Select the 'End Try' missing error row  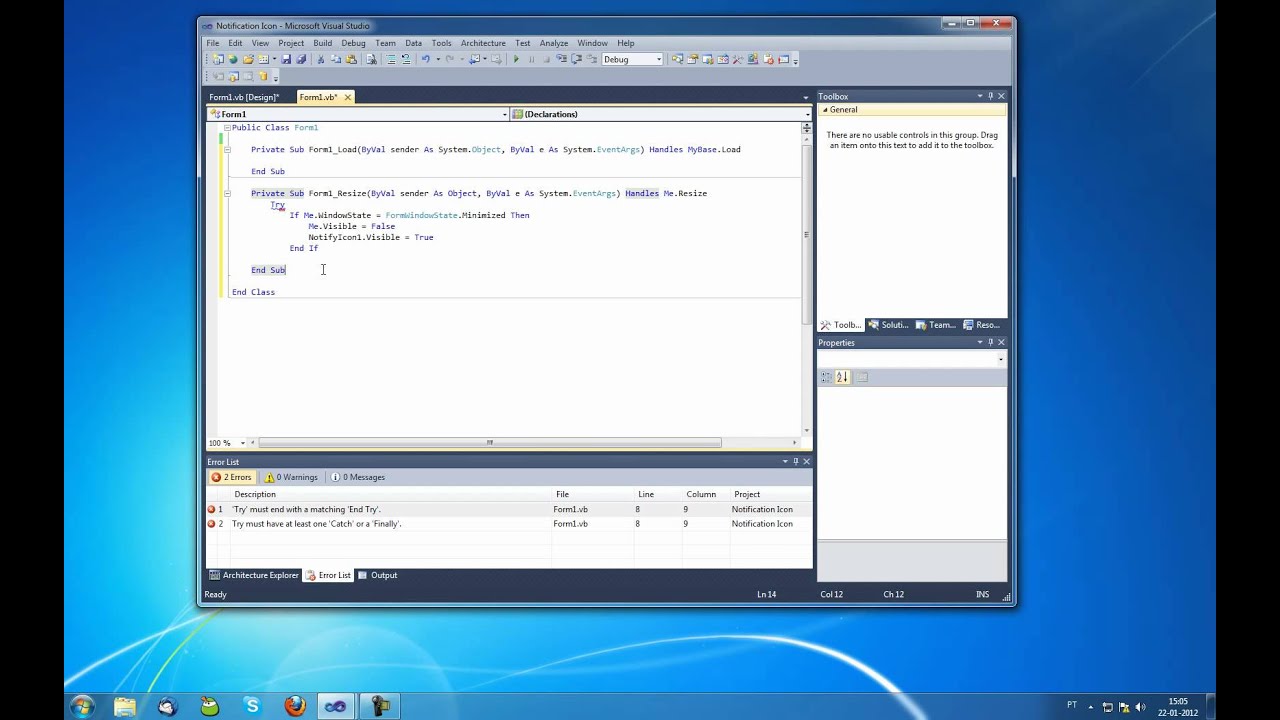click(509, 509)
